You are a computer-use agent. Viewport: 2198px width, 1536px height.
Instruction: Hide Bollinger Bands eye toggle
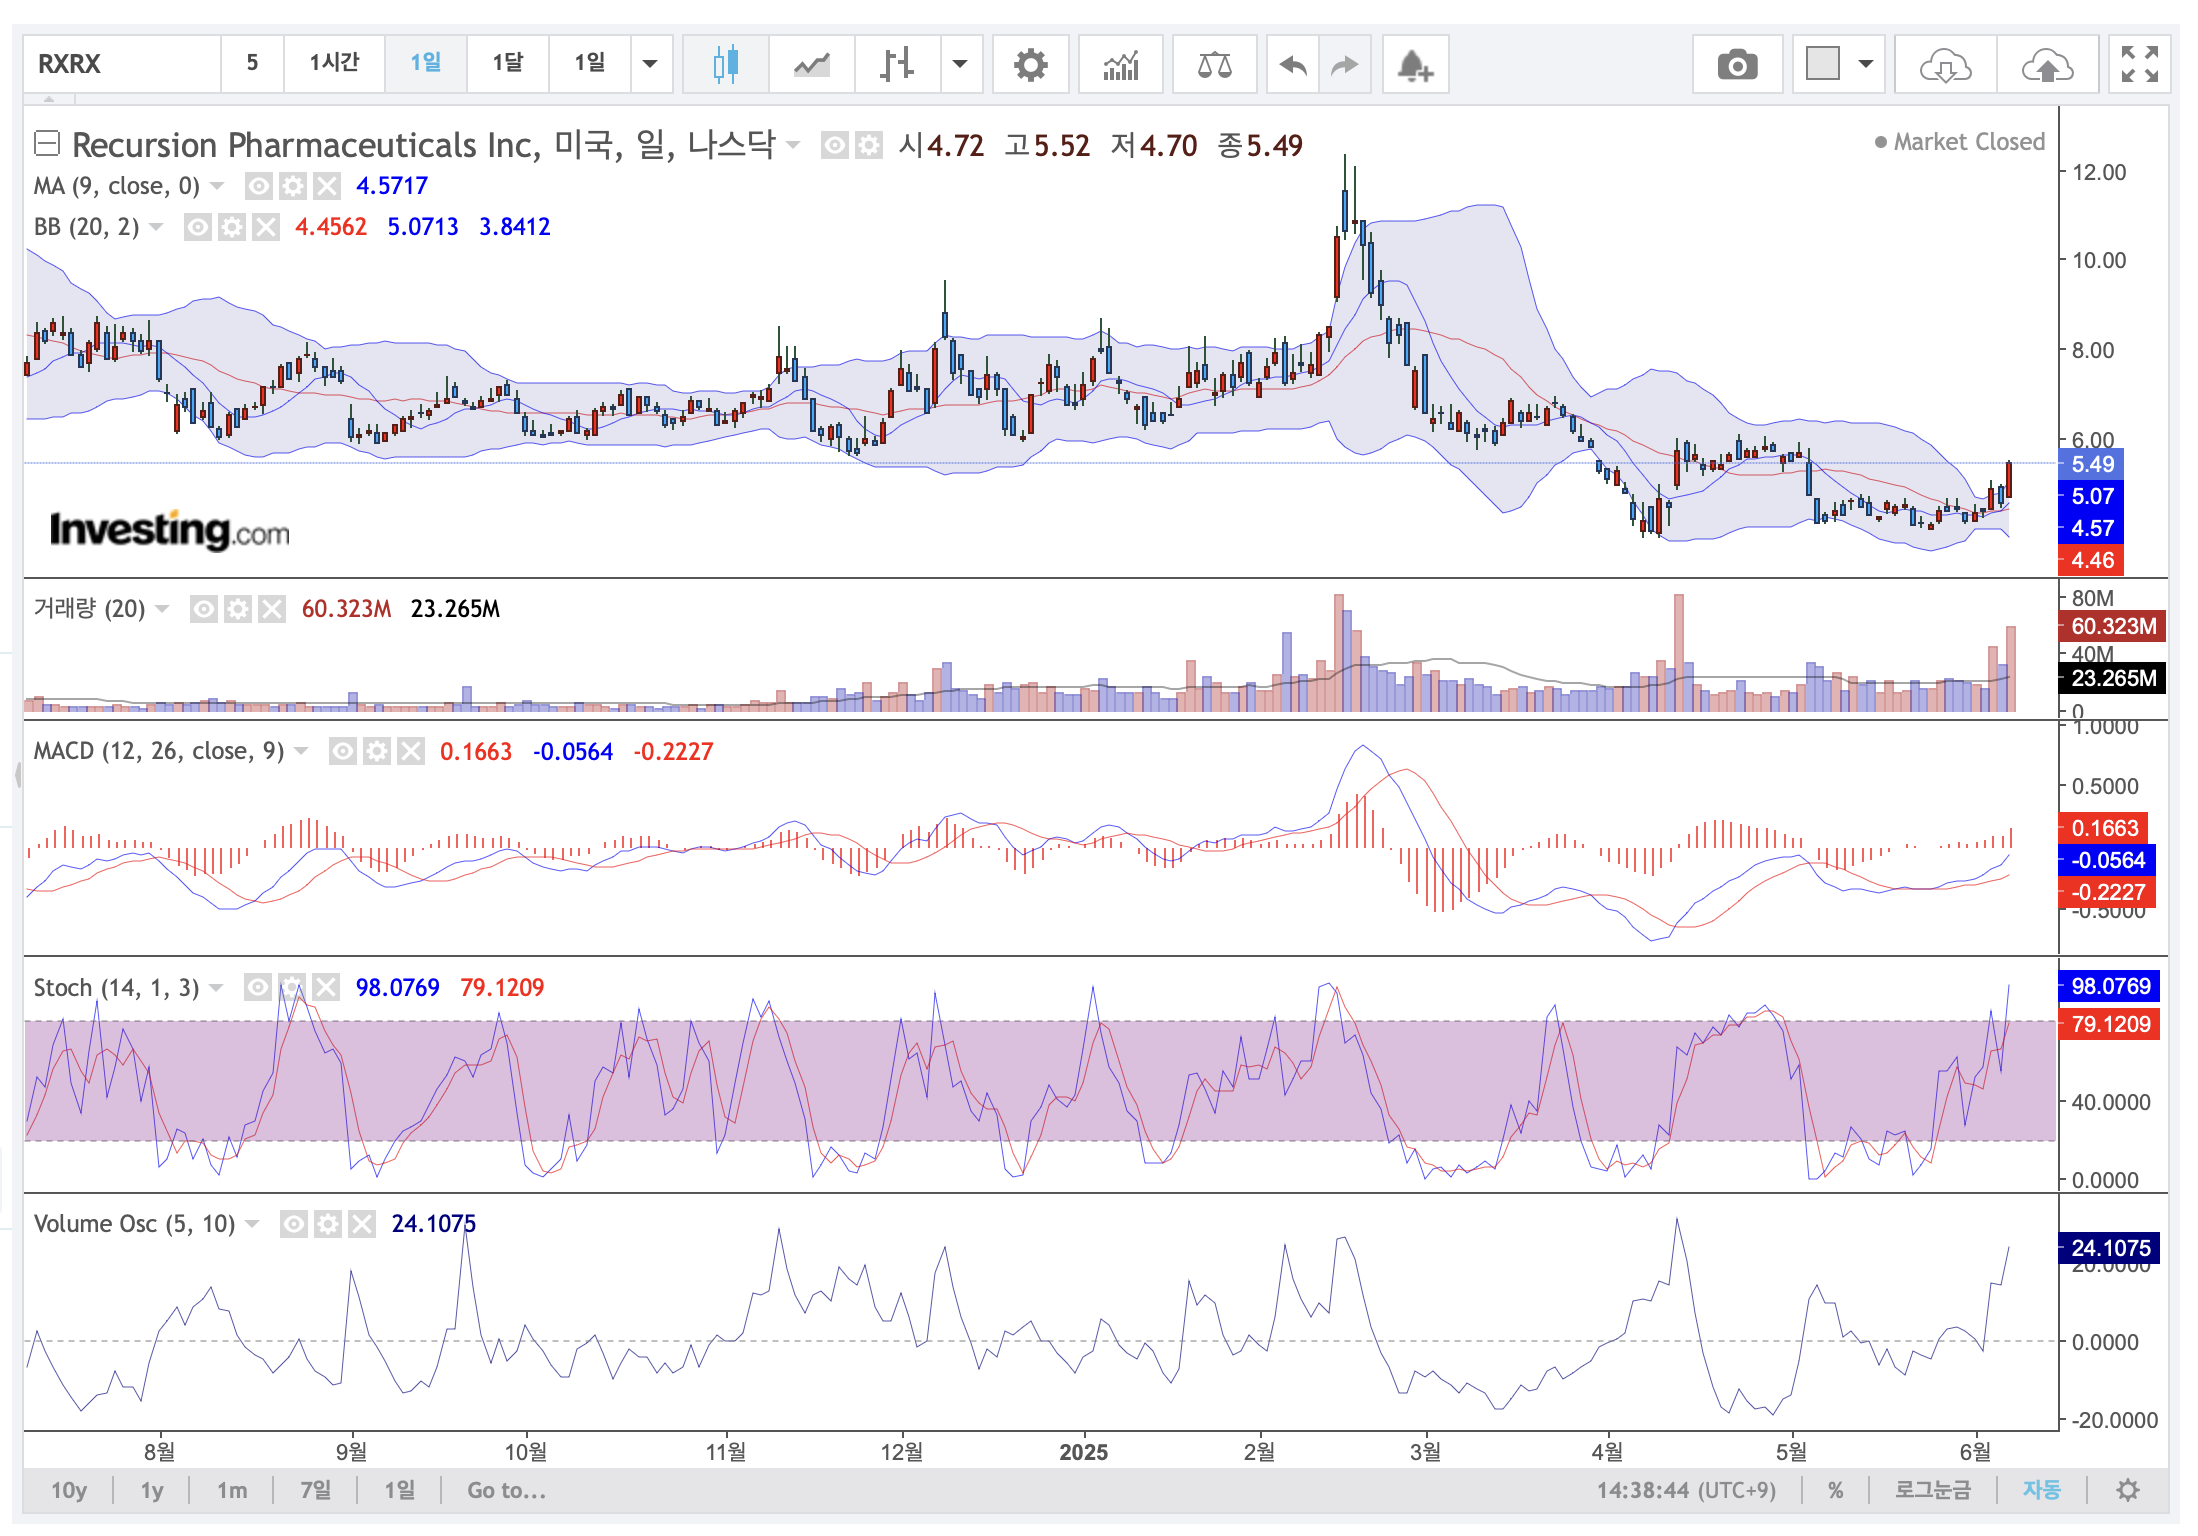pyautogui.click(x=198, y=227)
